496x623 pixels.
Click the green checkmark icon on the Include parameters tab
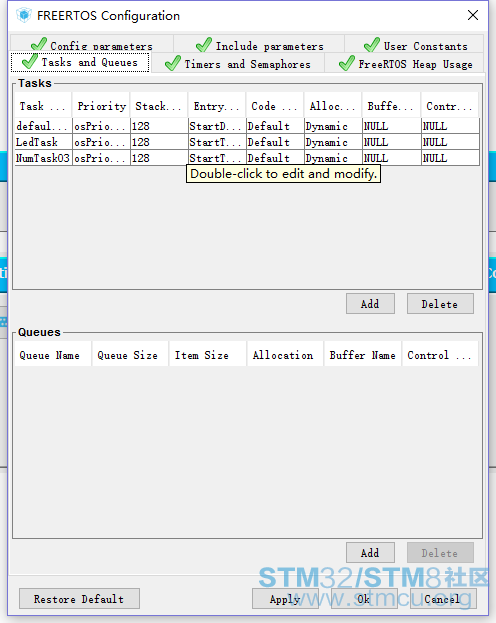204,44
